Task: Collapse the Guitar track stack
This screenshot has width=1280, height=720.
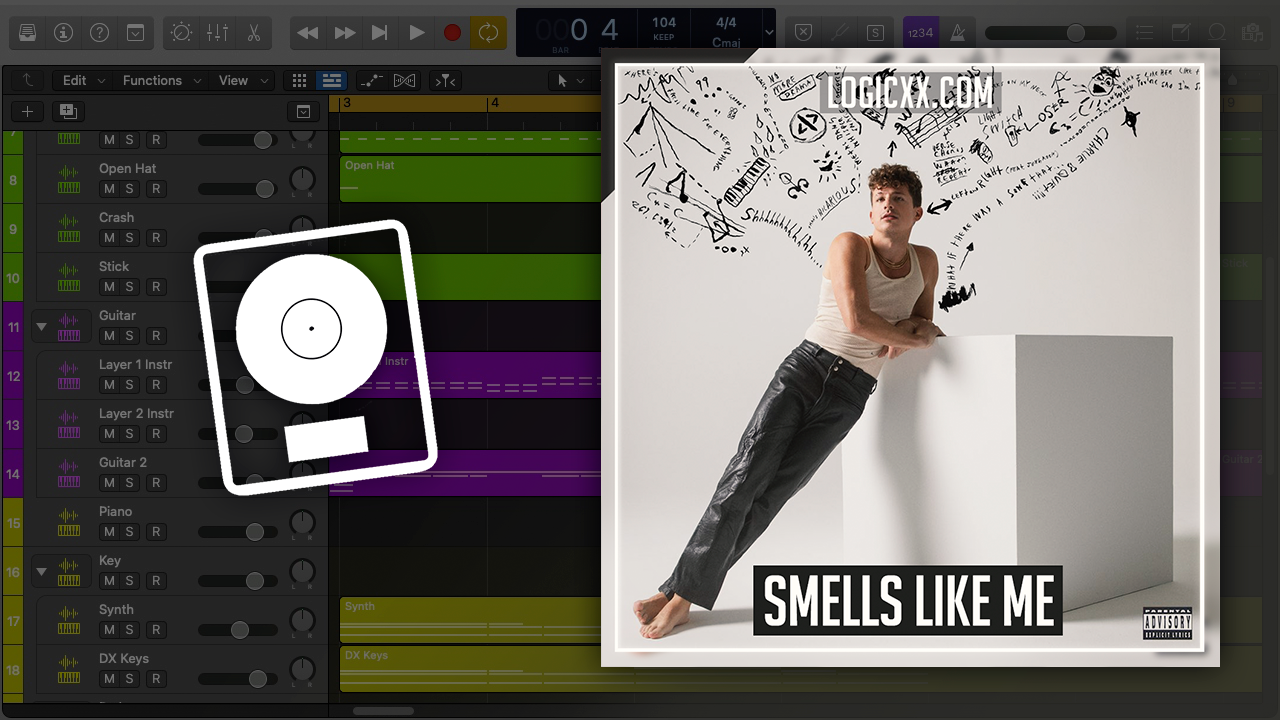Action: point(41,326)
